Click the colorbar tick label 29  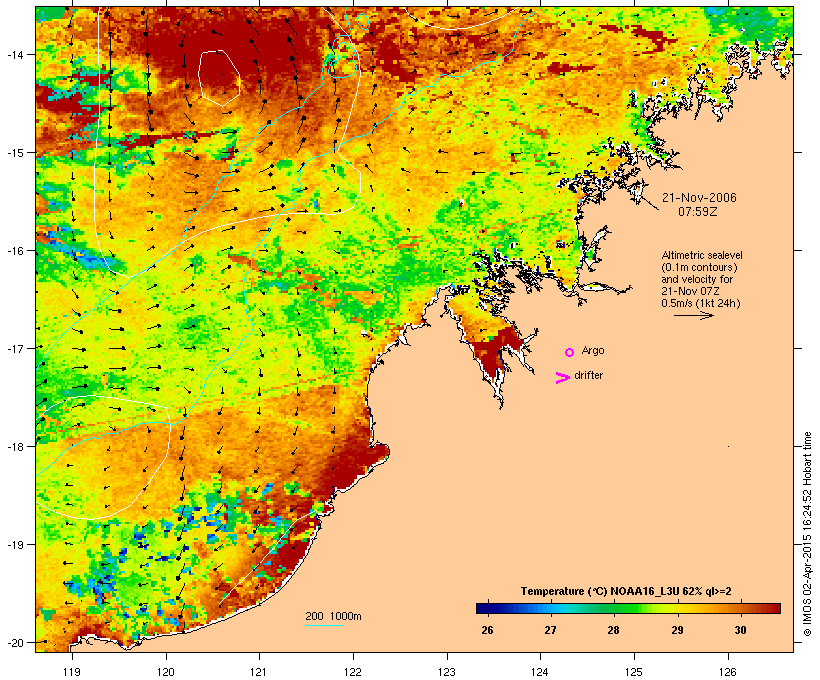(x=677, y=630)
